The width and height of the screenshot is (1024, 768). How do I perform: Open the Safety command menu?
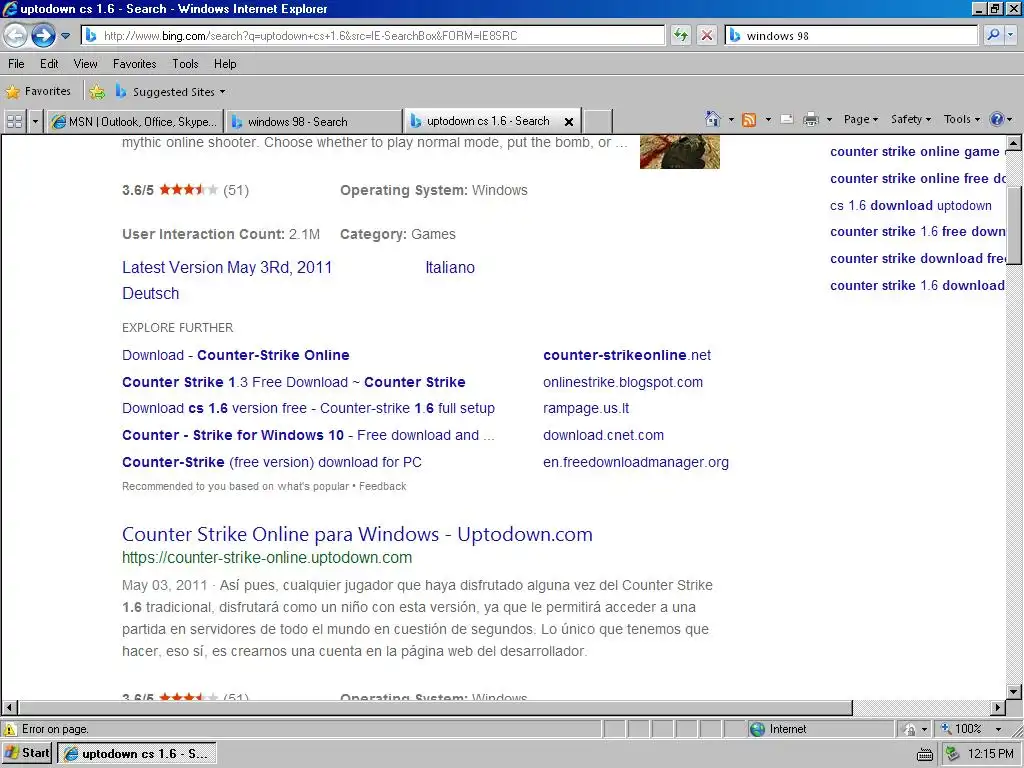(x=911, y=120)
